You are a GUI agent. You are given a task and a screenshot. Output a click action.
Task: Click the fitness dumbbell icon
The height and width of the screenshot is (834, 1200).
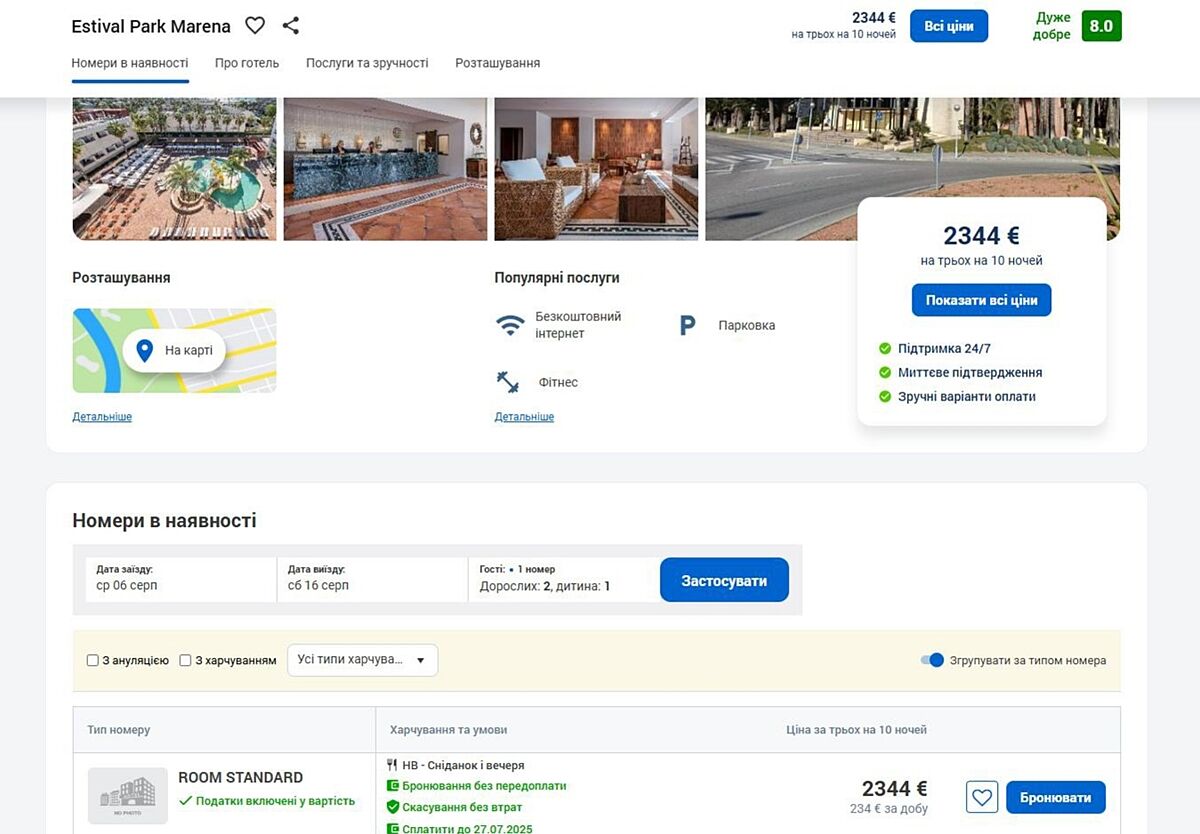pyautogui.click(x=508, y=382)
